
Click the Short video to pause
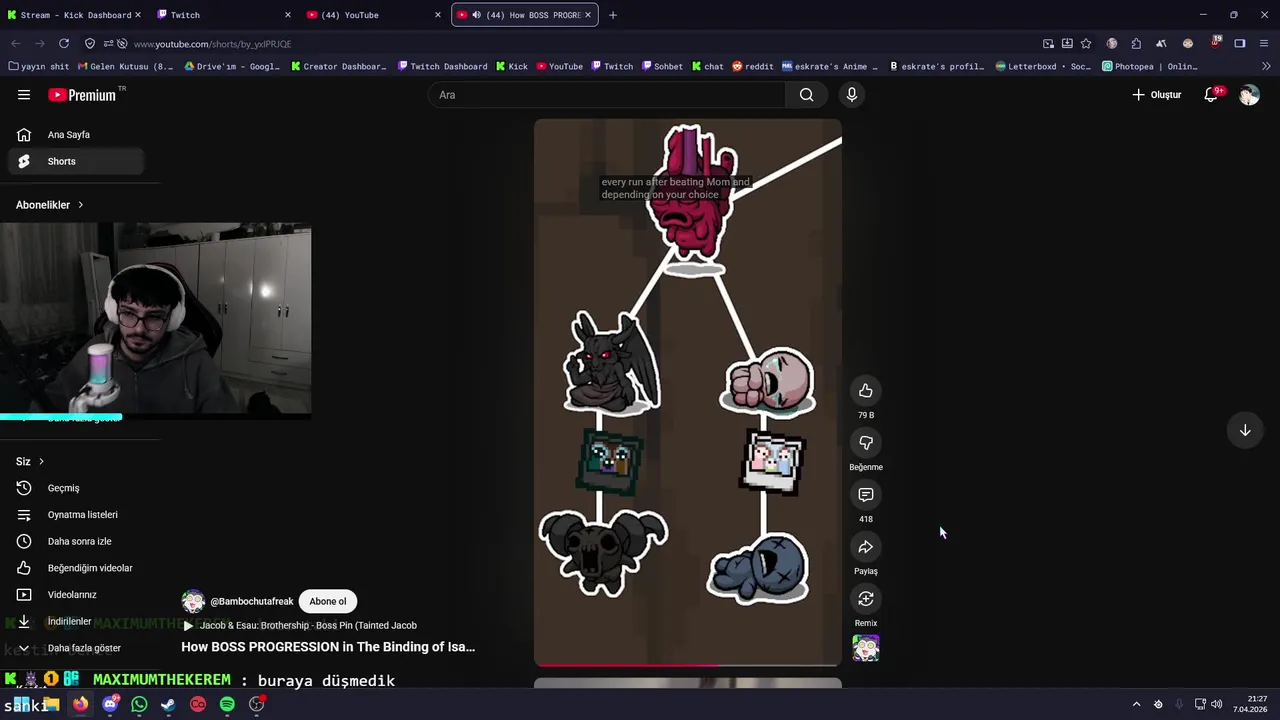688,392
